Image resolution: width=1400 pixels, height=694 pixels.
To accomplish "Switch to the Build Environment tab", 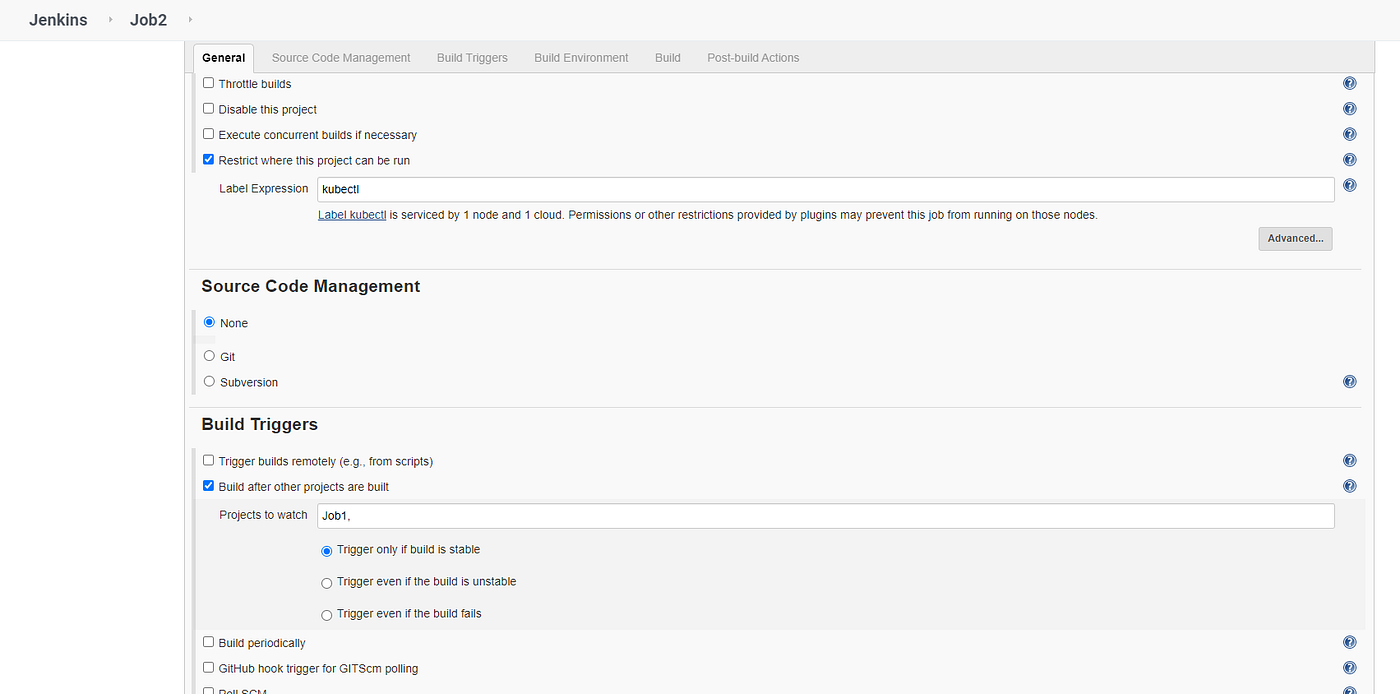I will point(581,57).
